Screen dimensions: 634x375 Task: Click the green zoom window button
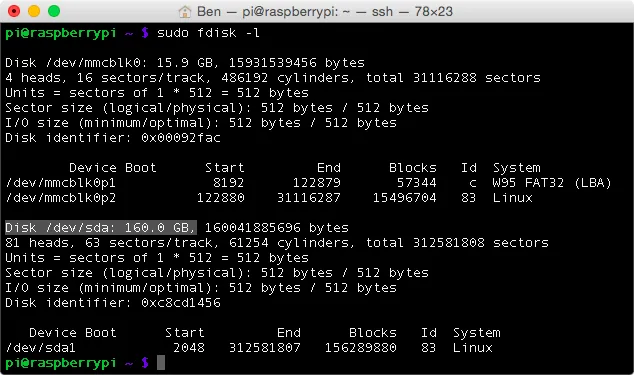click(54, 11)
